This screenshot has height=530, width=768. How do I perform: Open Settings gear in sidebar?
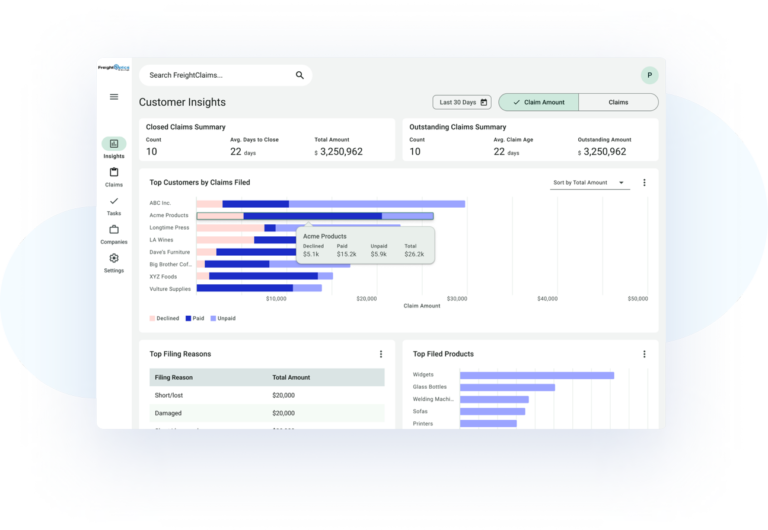(x=114, y=258)
